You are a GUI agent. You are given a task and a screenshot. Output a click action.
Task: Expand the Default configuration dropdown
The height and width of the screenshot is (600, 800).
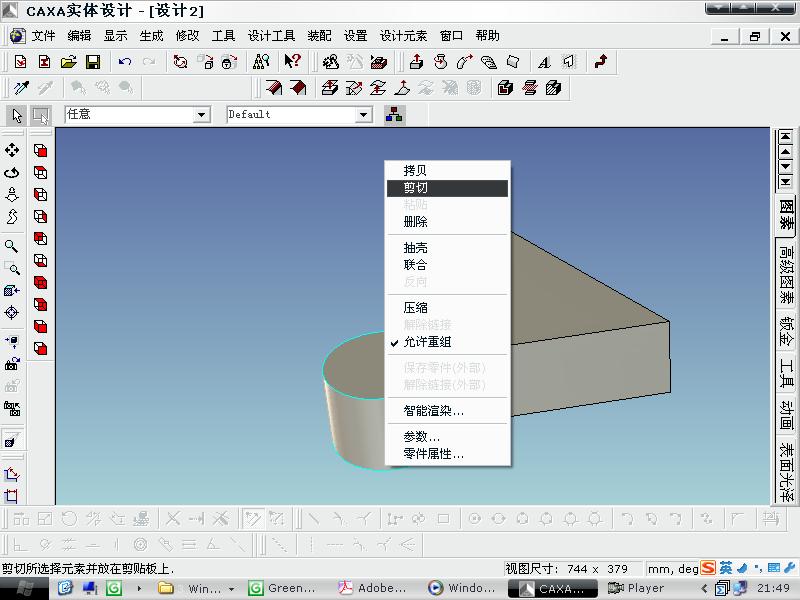point(363,115)
